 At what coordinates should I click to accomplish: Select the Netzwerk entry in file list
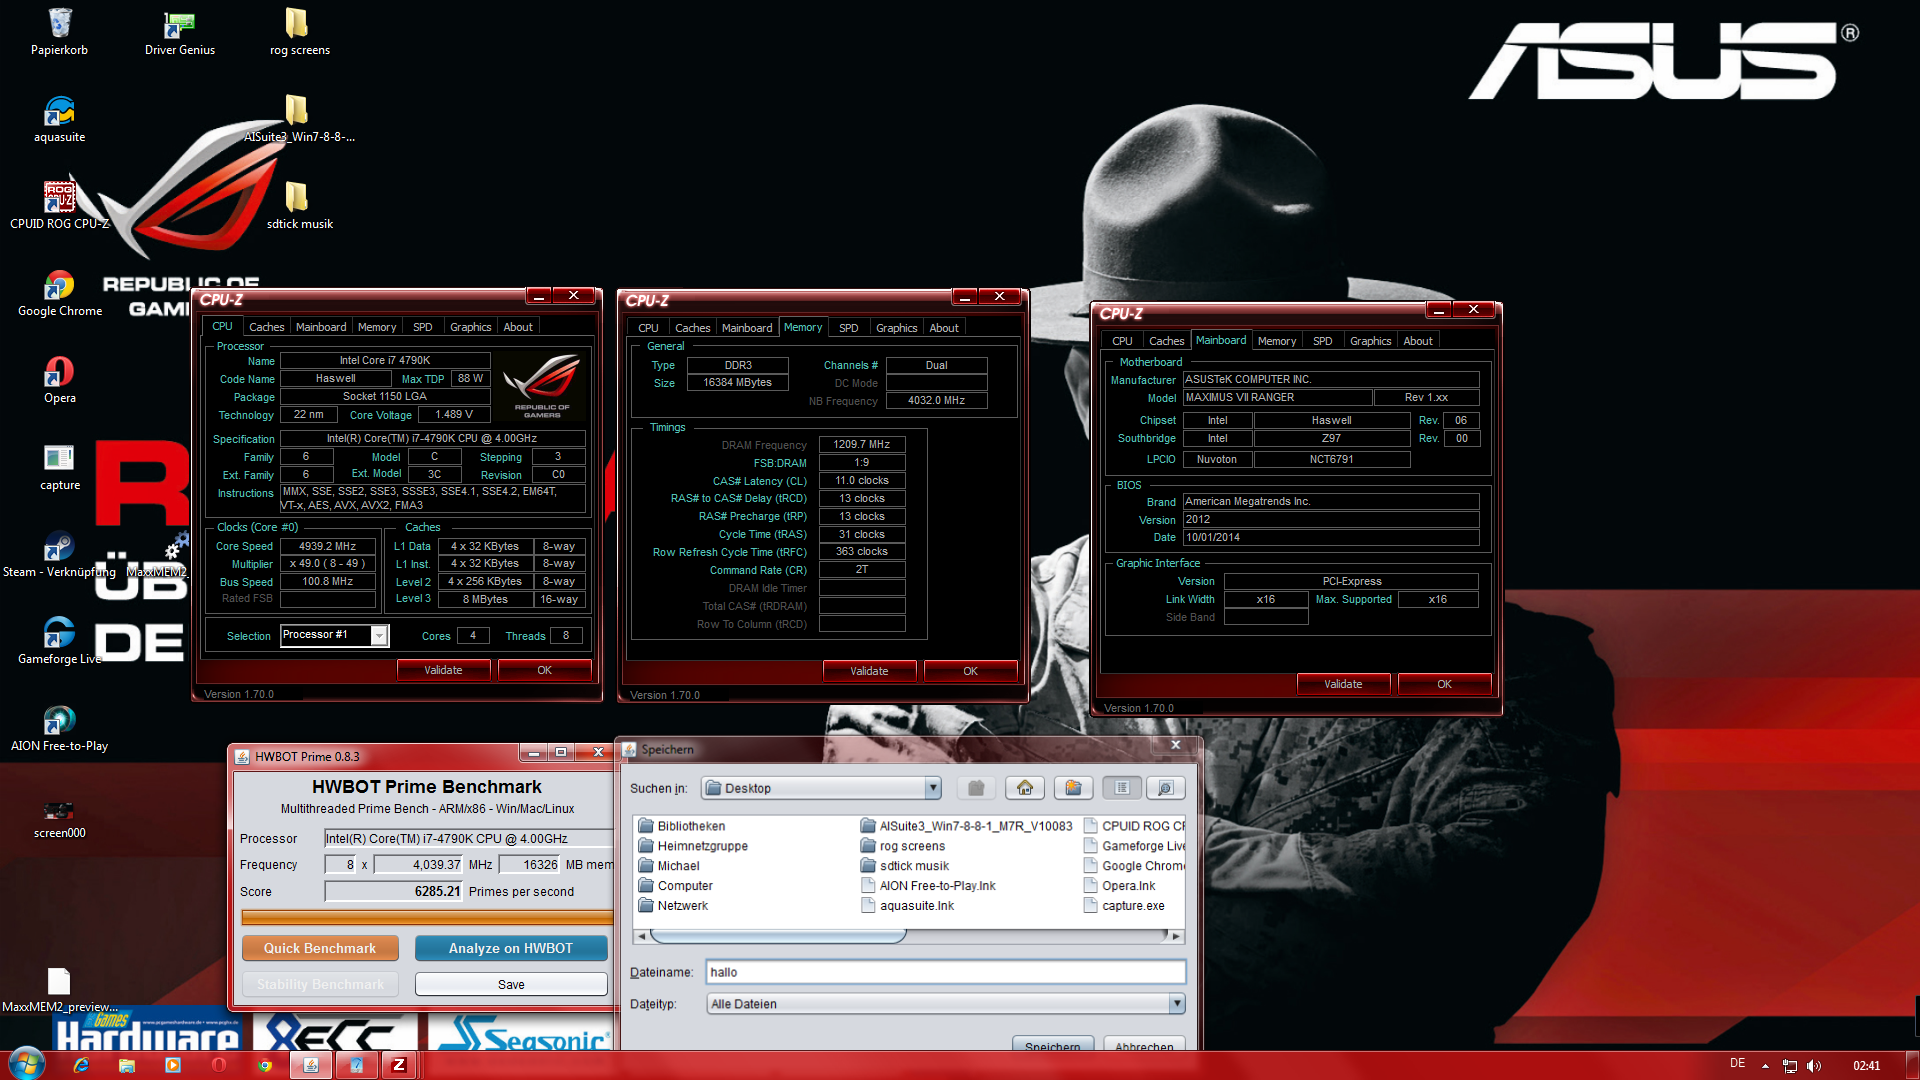click(x=673, y=906)
